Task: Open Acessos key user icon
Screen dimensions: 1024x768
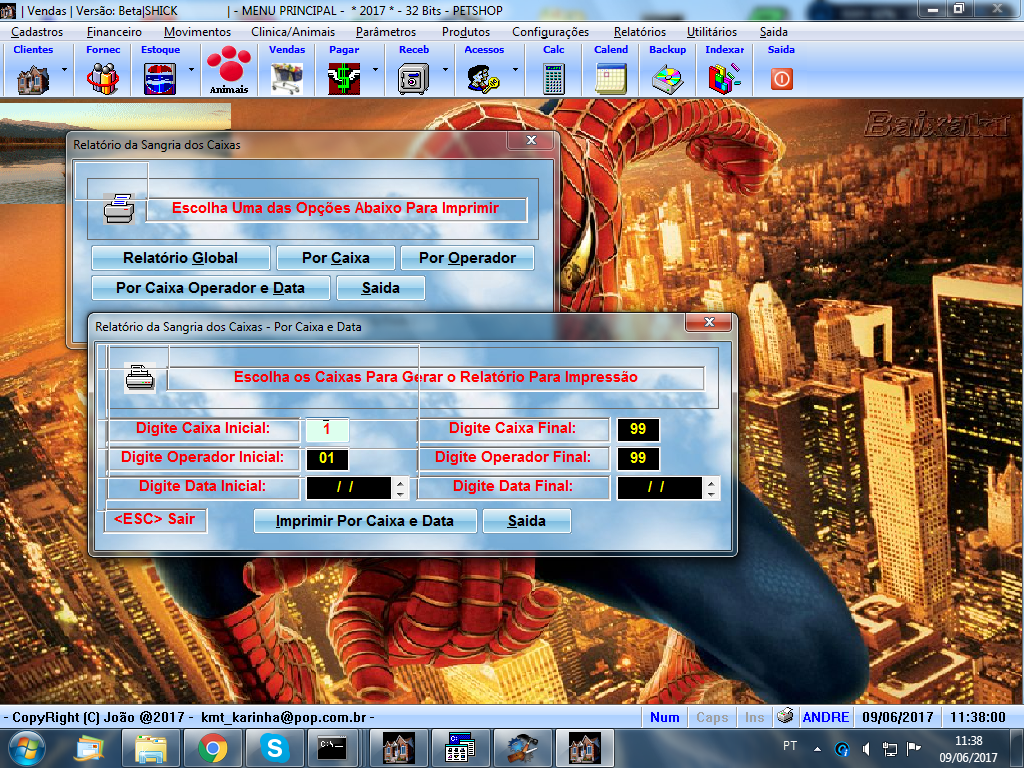Action: [x=484, y=79]
